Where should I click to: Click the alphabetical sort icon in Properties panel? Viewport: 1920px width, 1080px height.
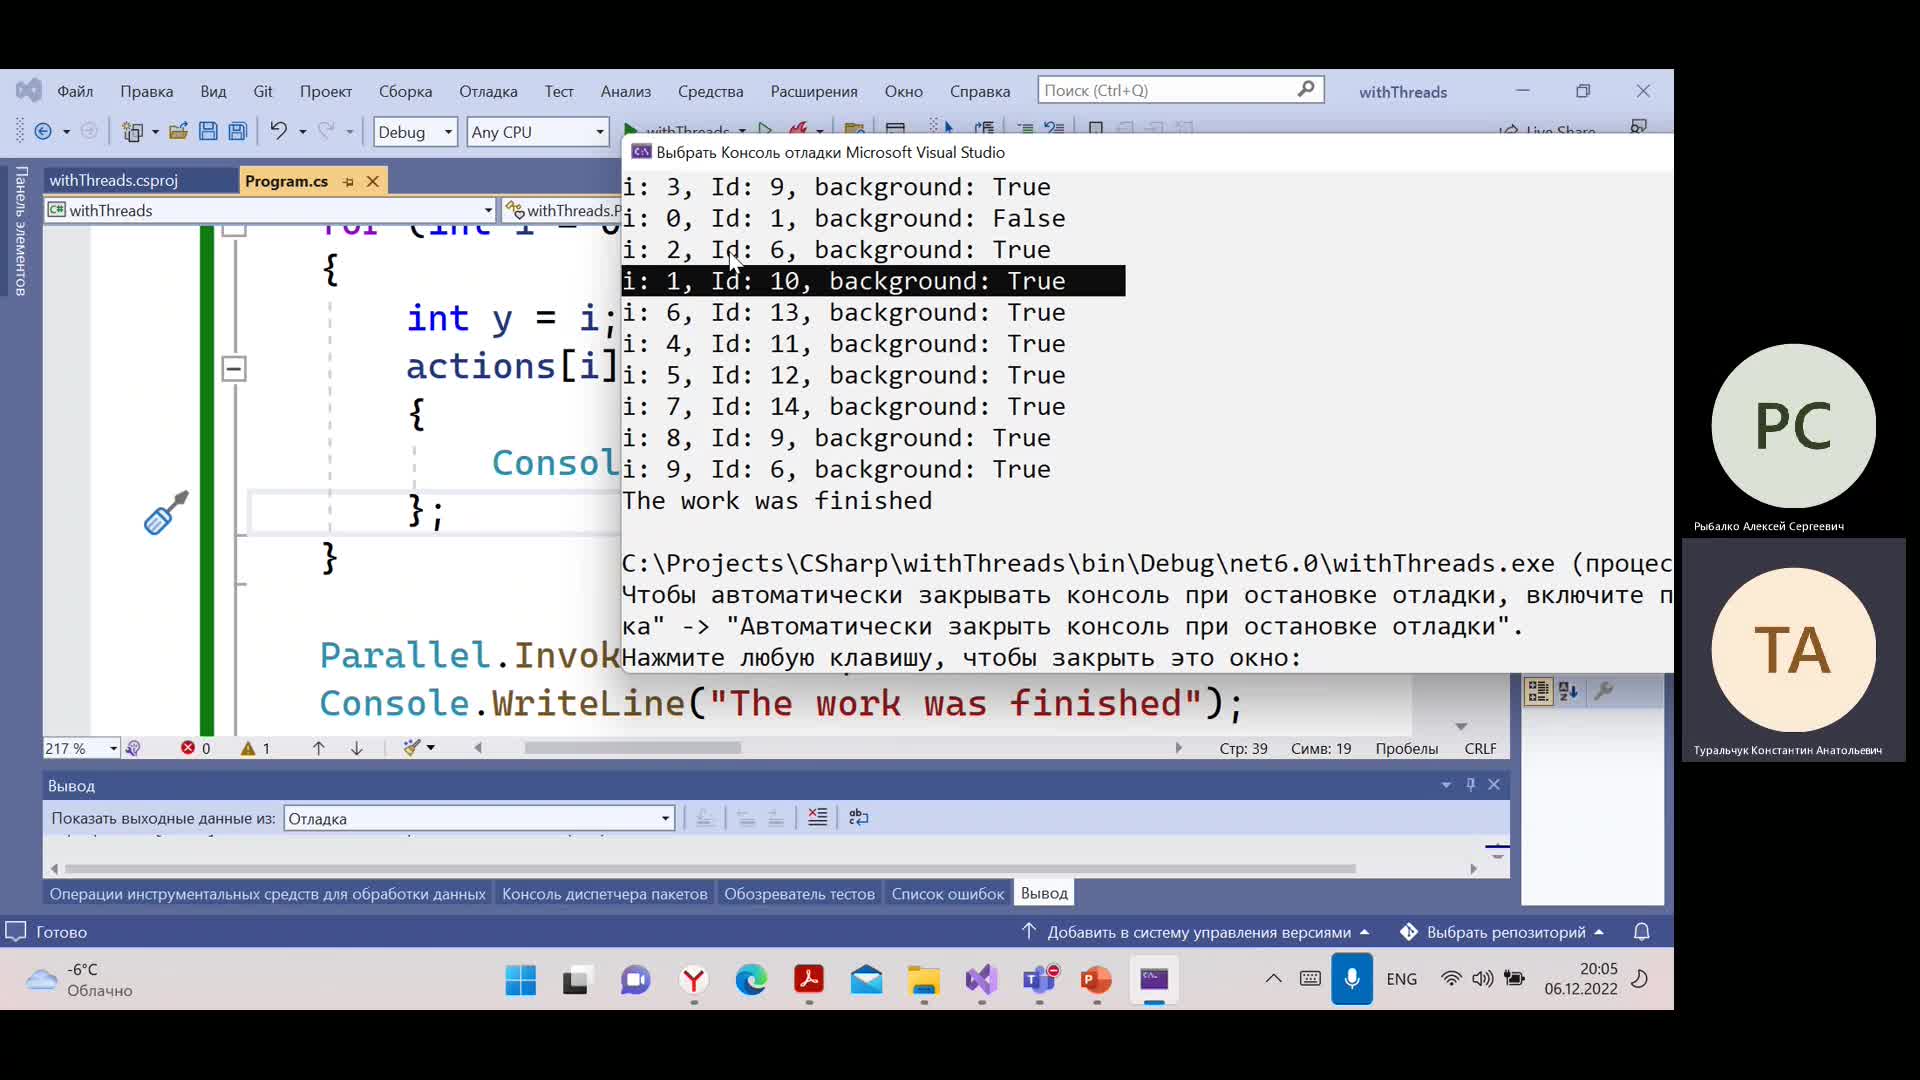point(1568,691)
